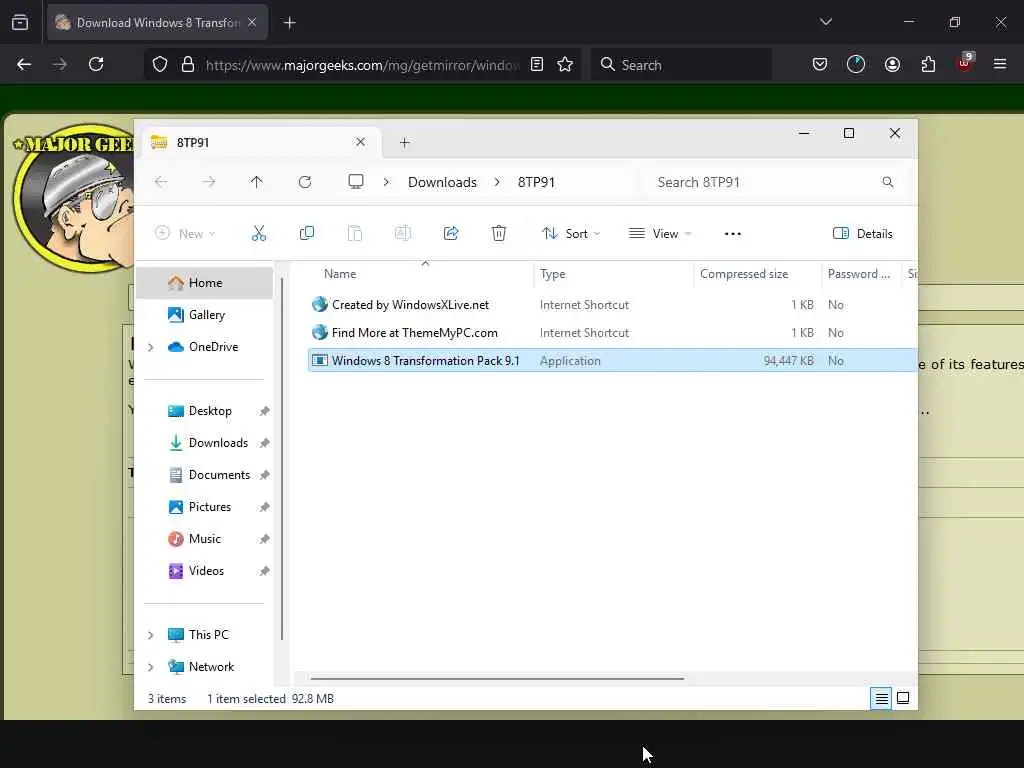
Task: Open the View dropdown
Action: click(x=660, y=234)
